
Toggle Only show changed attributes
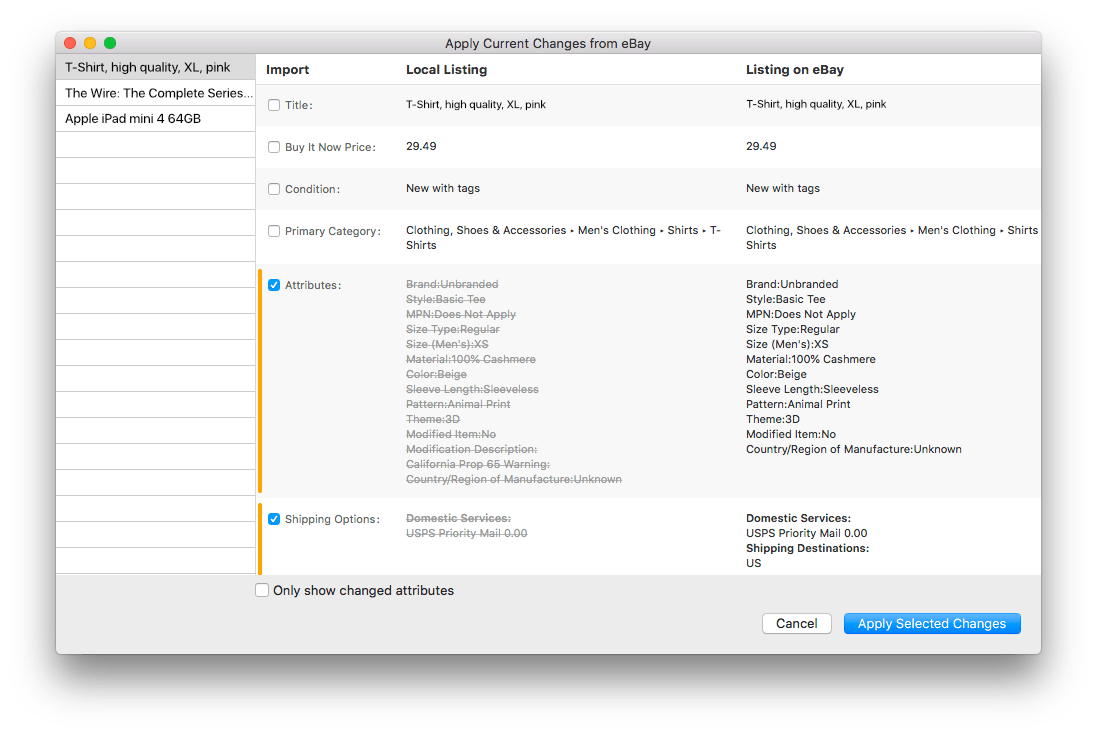pyautogui.click(x=262, y=591)
